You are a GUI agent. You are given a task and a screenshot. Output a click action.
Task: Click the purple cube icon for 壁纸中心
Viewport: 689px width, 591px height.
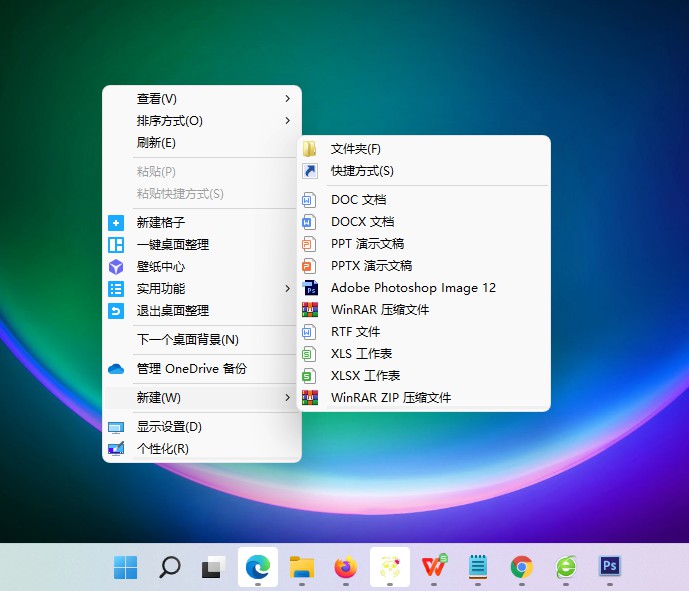pos(116,267)
